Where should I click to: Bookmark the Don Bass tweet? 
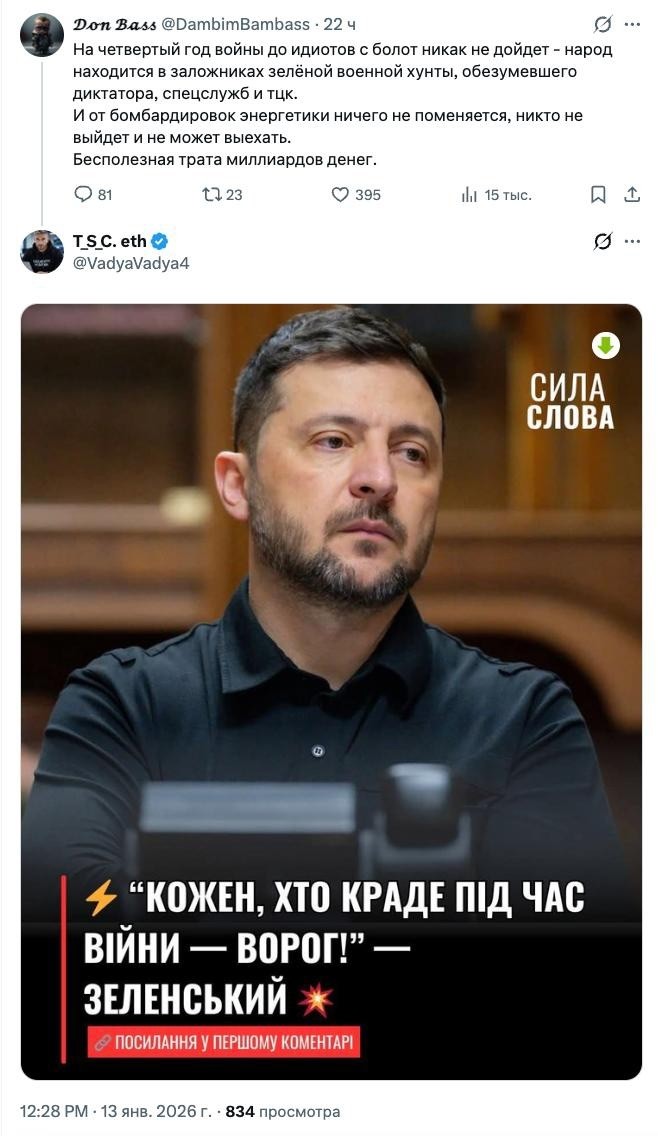tap(598, 195)
